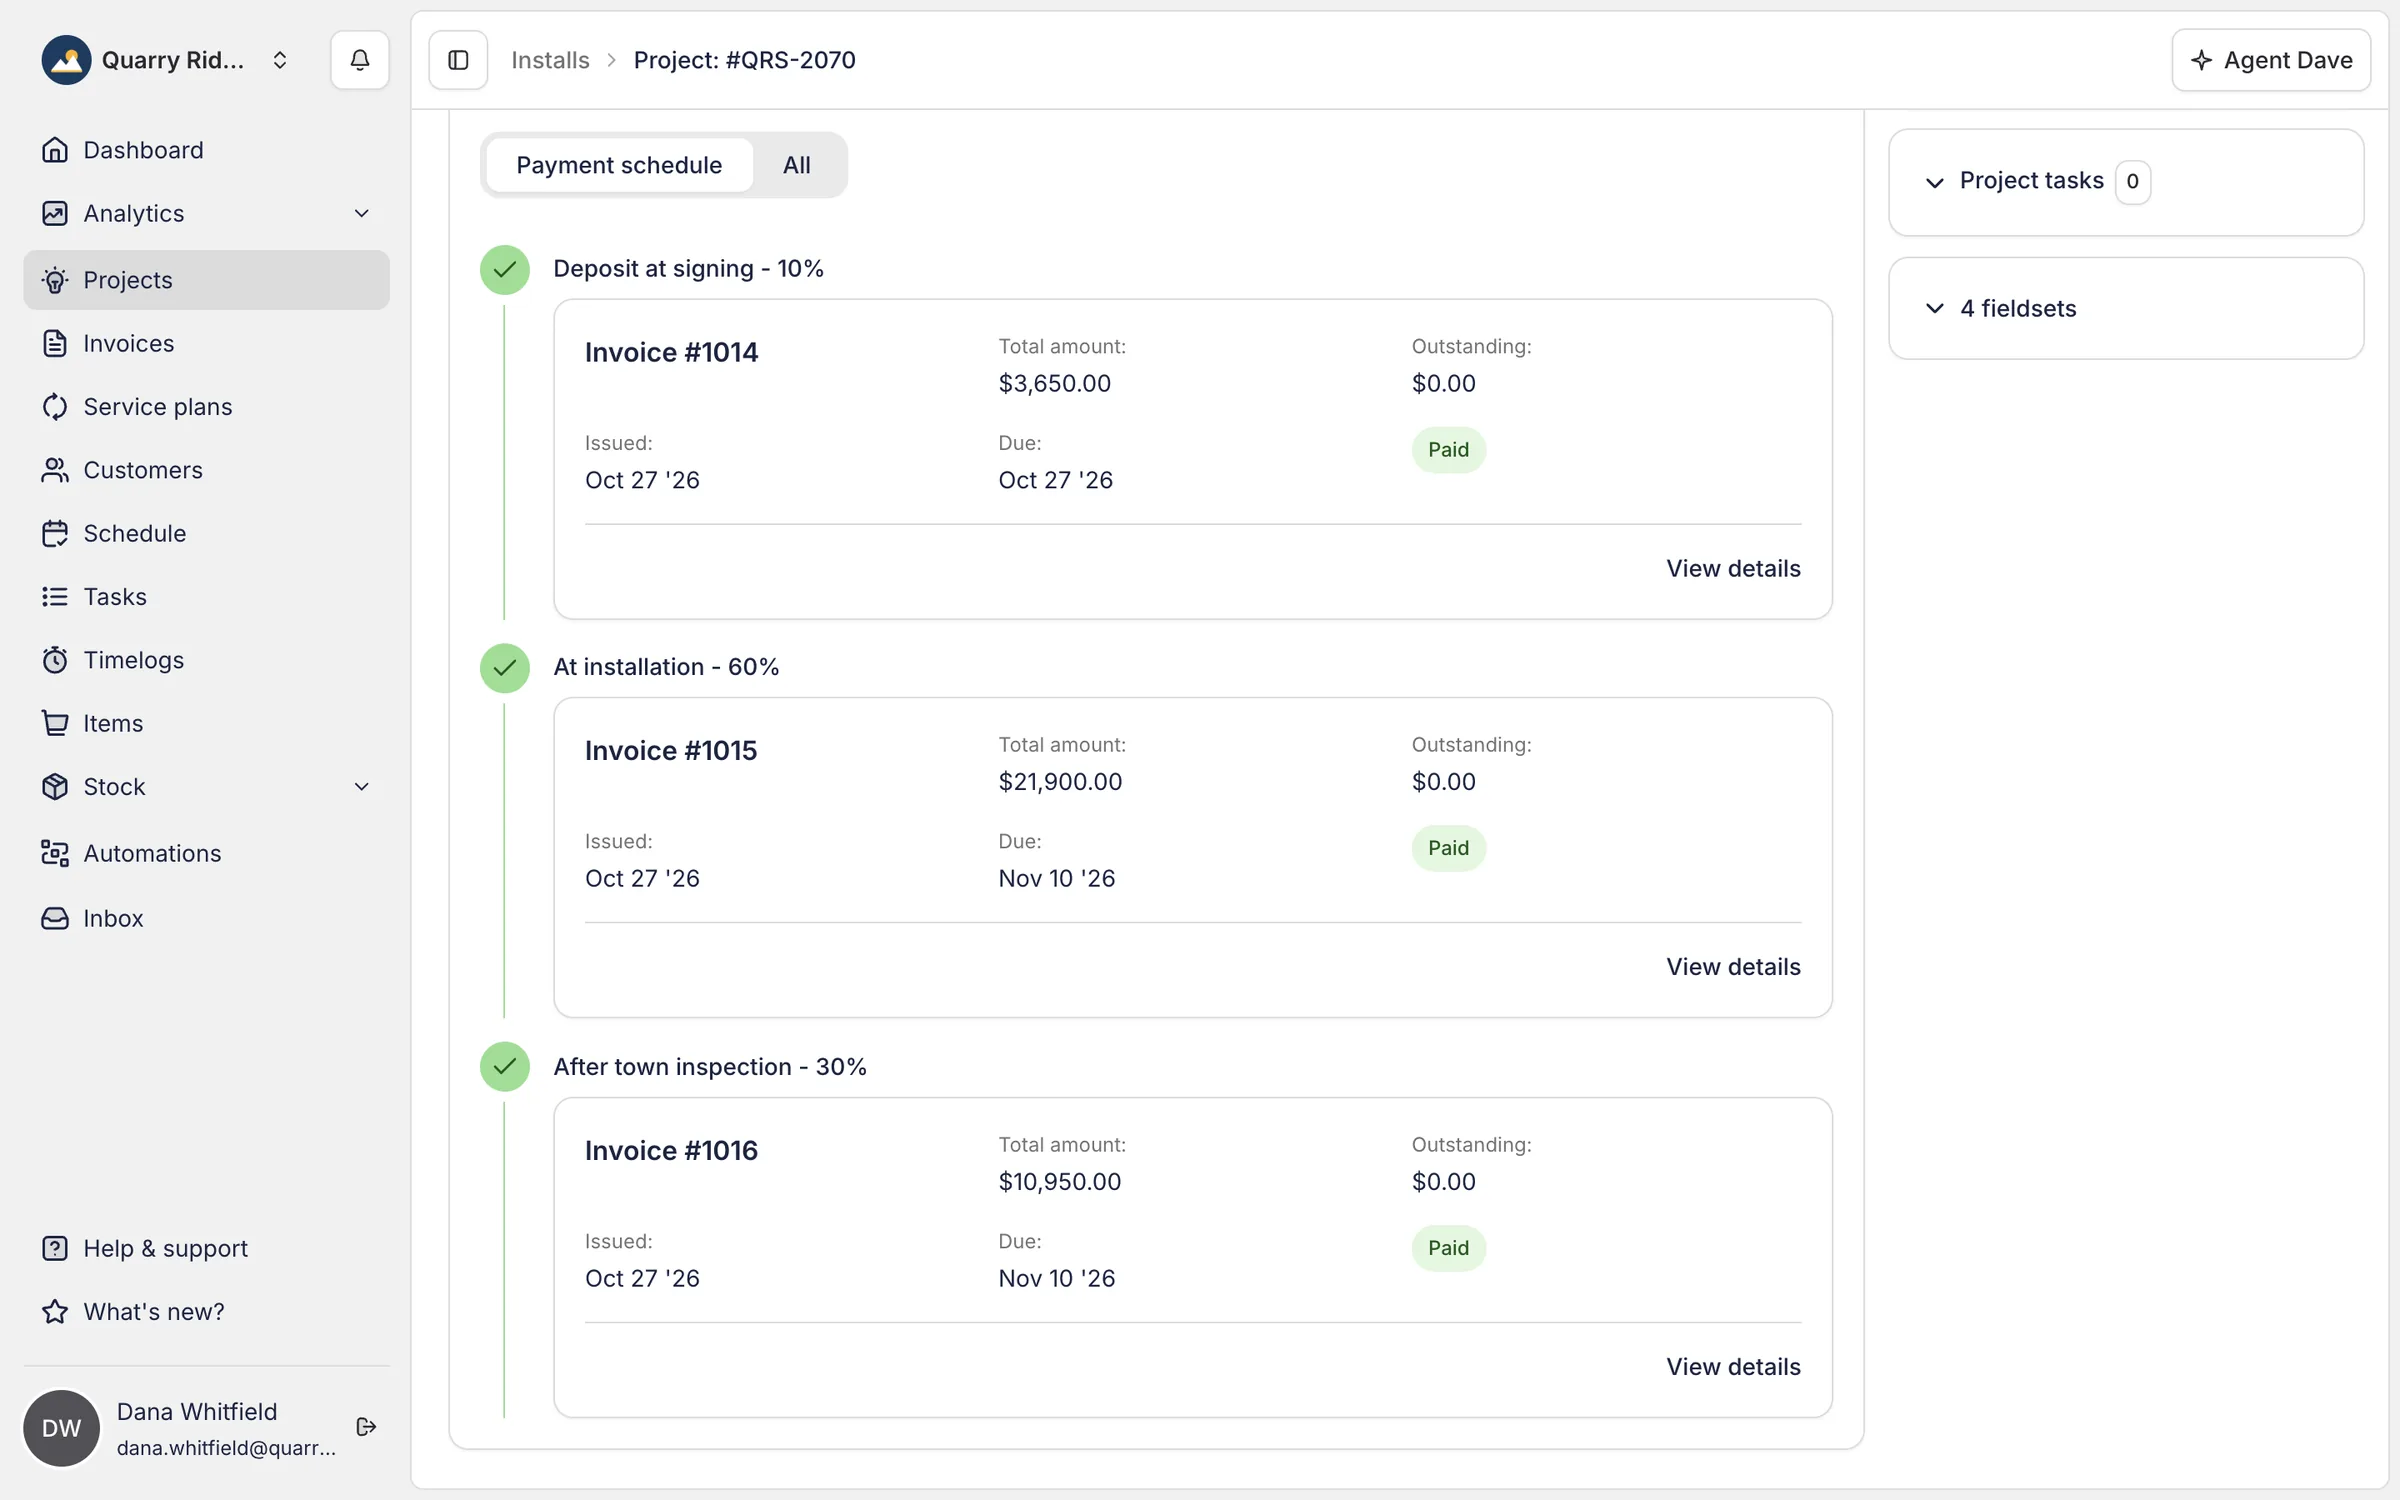Image resolution: width=2400 pixels, height=1500 pixels.
Task: Open Service plans page
Action: [206, 407]
